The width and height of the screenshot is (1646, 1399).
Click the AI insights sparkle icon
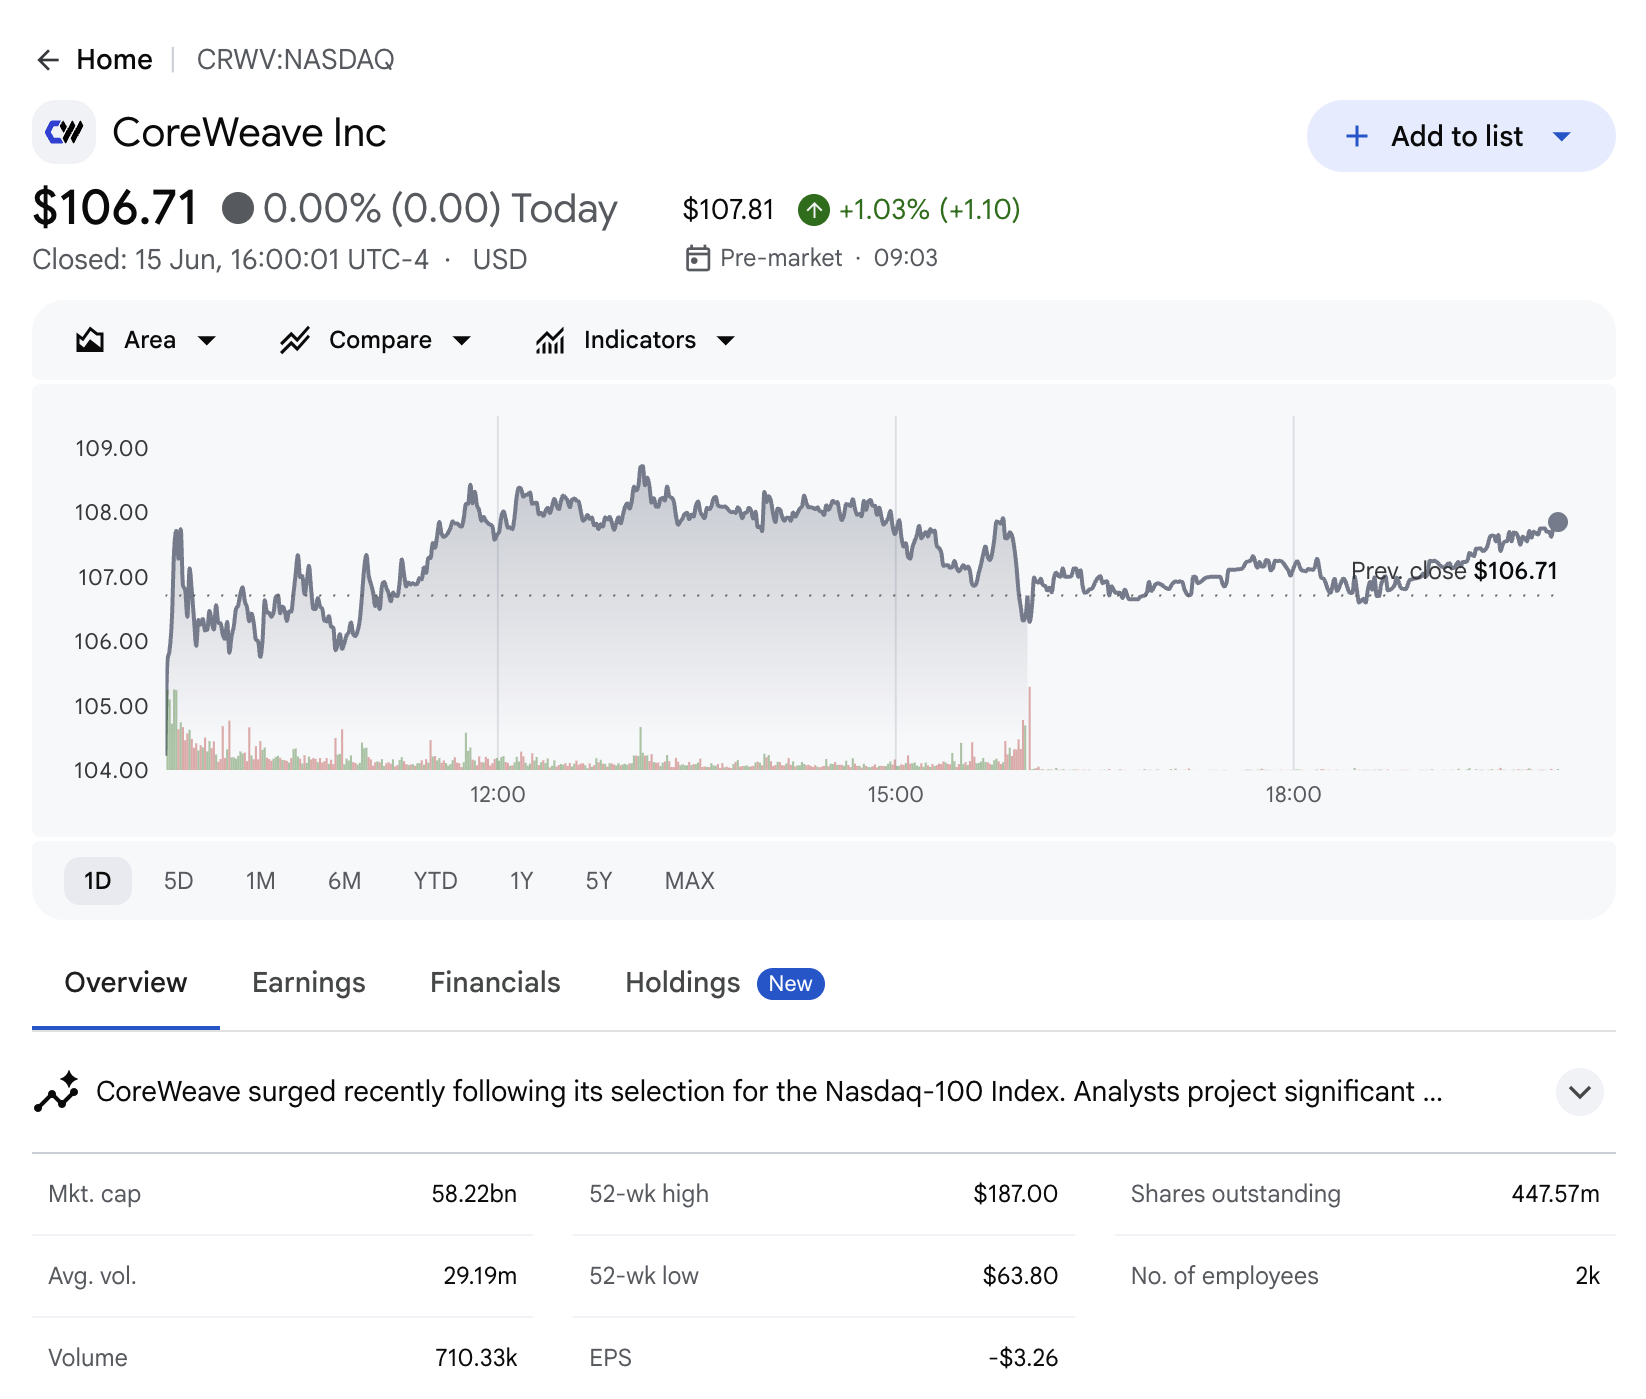[x=56, y=1091]
